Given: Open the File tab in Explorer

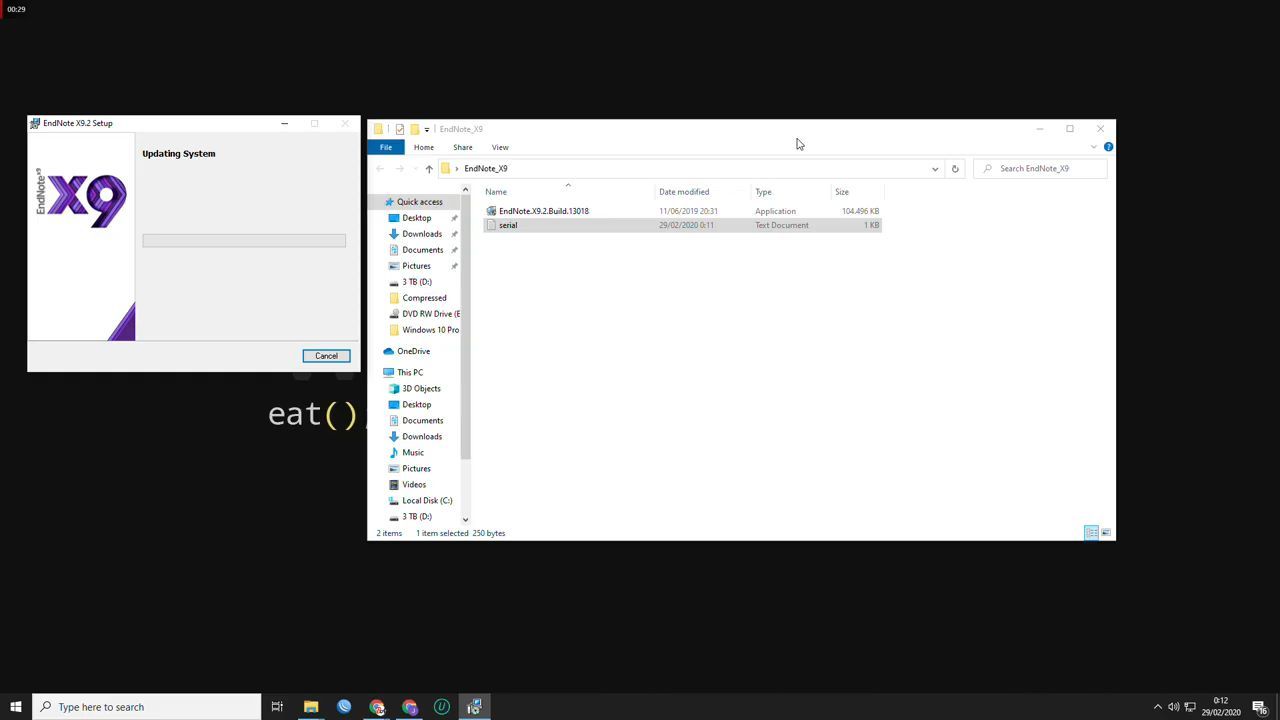Looking at the screenshot, I should 385,147.
